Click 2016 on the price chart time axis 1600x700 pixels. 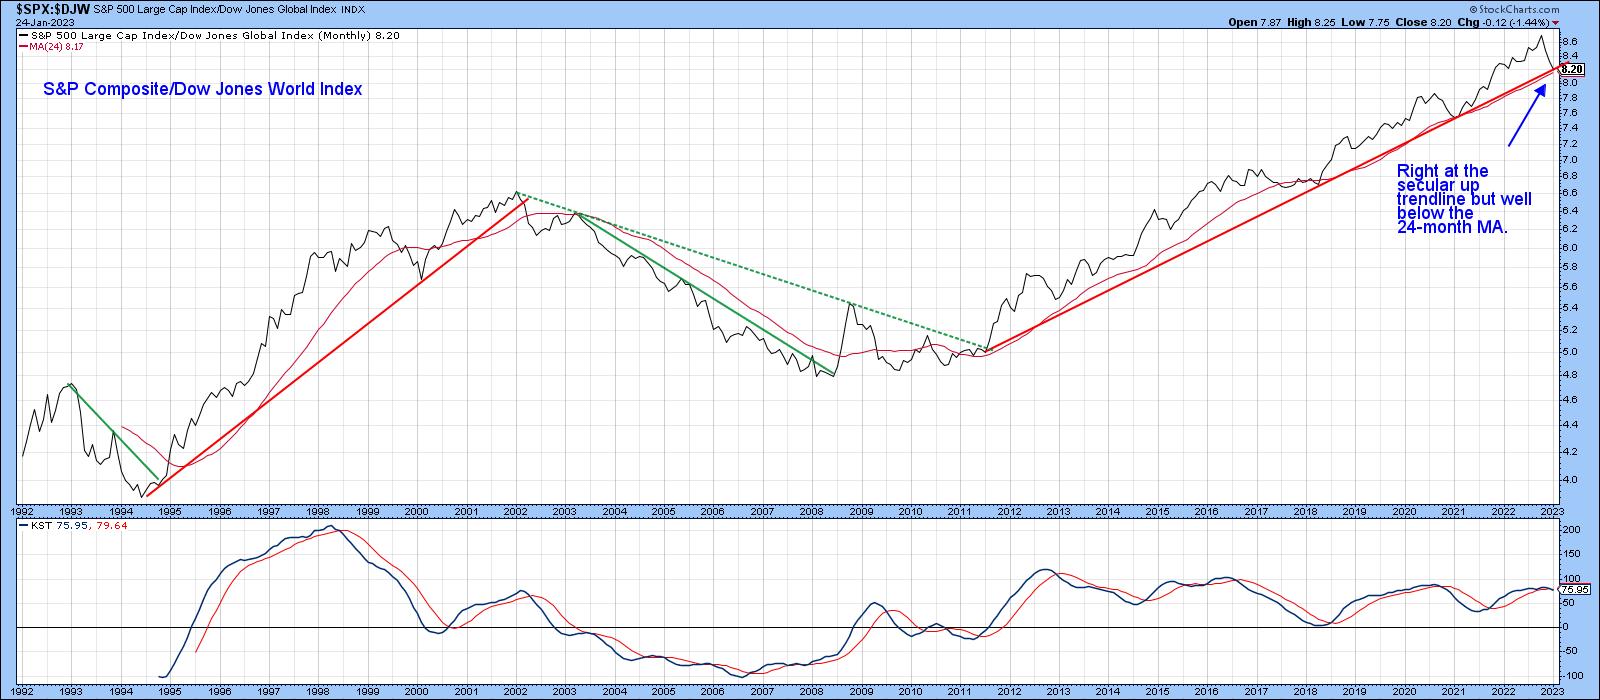click(x=1206, y=511)
